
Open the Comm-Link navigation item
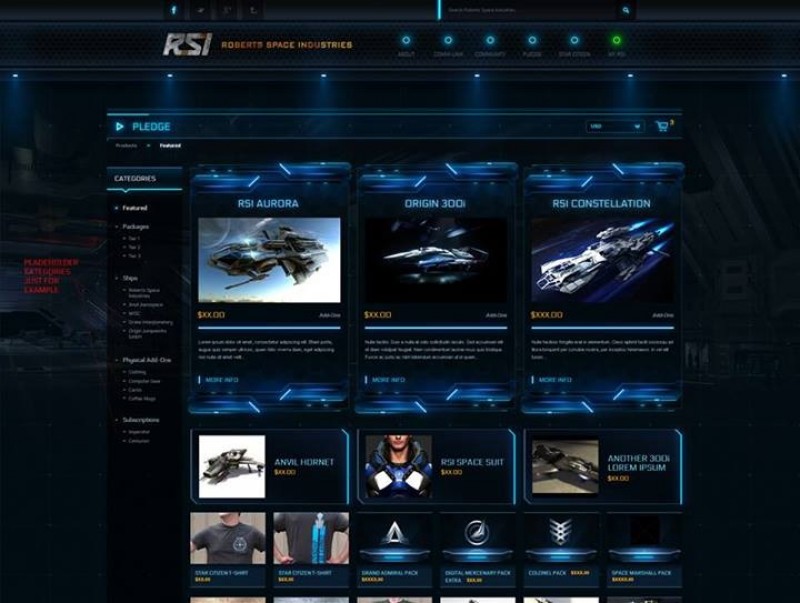tap(448, 45)
